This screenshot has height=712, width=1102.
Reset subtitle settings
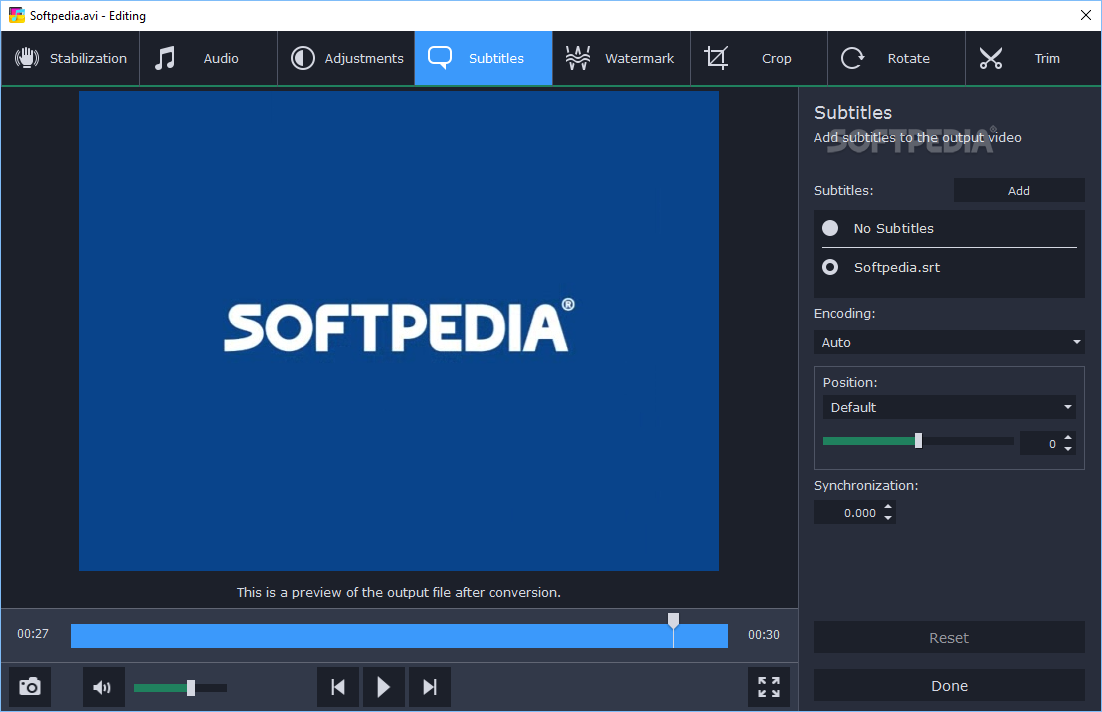pyautogui.click(x=949, y=637)
